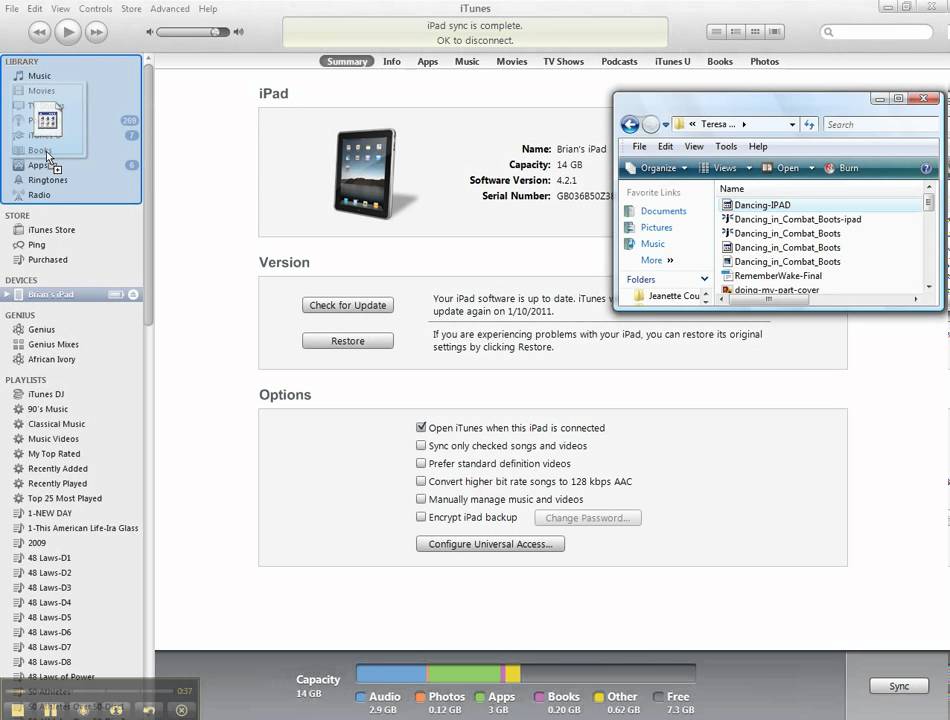Eject Brian's iPad

(133, 294)
